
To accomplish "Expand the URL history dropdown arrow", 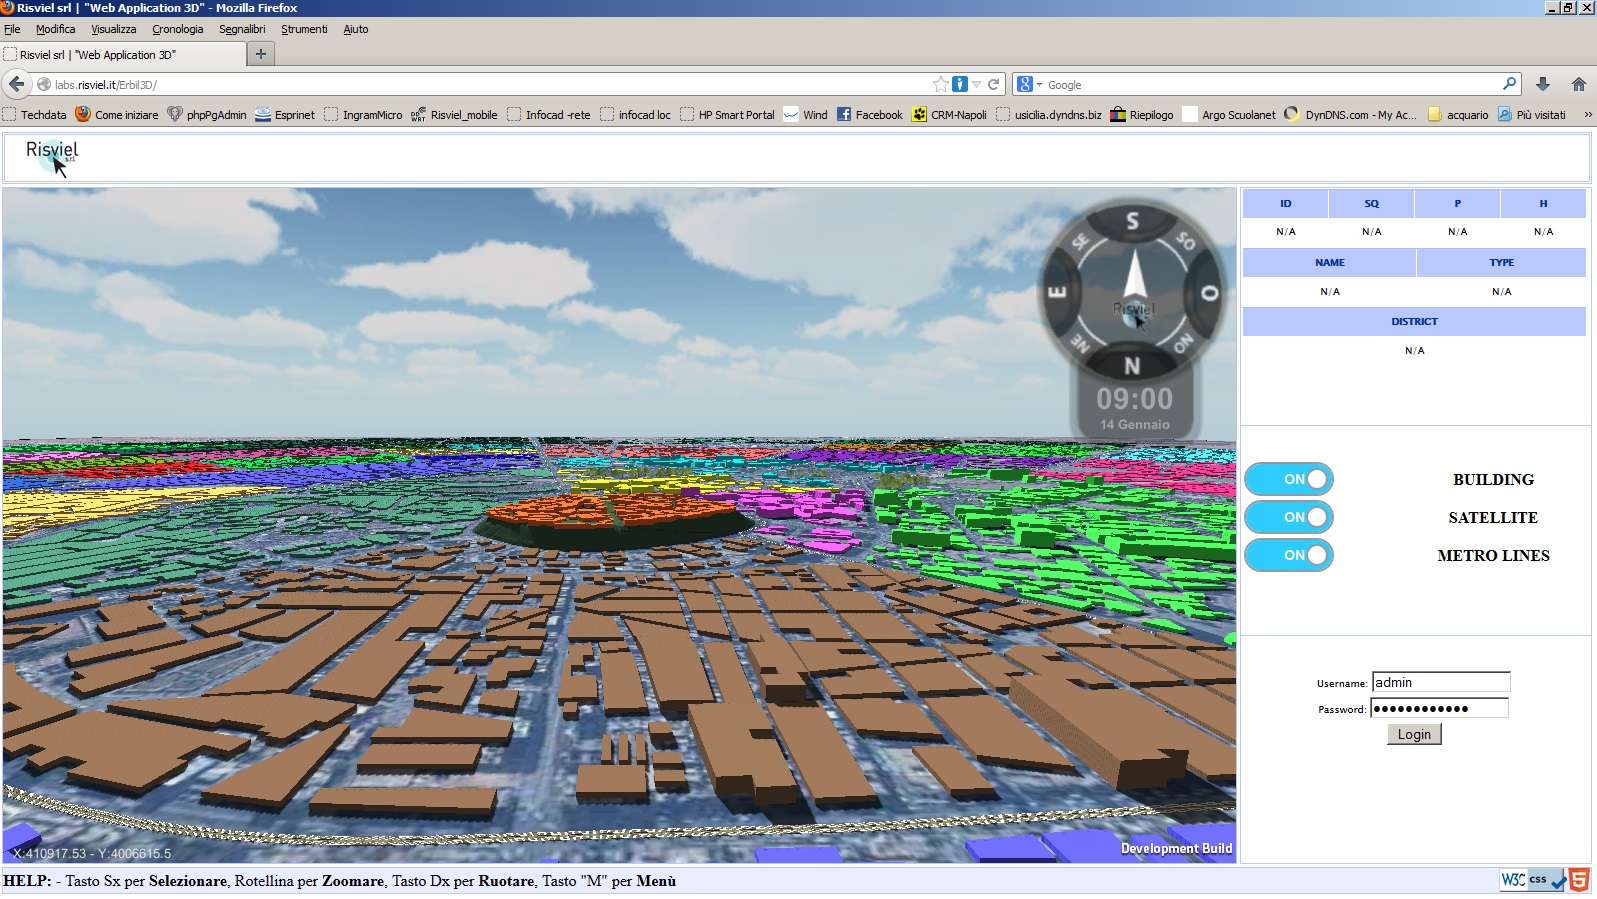I will point(977,85).
